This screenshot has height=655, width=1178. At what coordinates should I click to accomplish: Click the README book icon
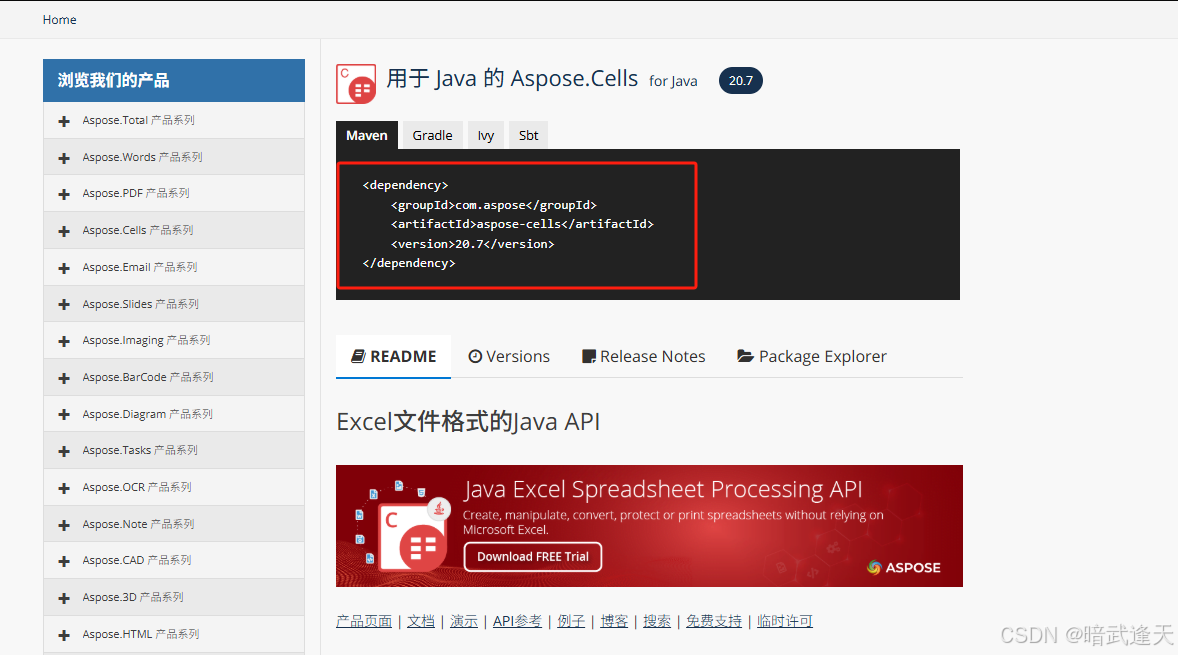tap(358, 356)
